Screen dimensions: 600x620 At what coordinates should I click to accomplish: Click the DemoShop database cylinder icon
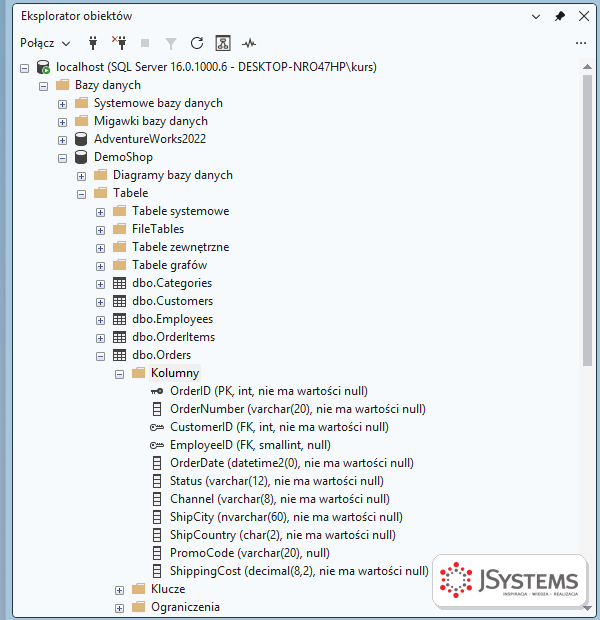81,157
